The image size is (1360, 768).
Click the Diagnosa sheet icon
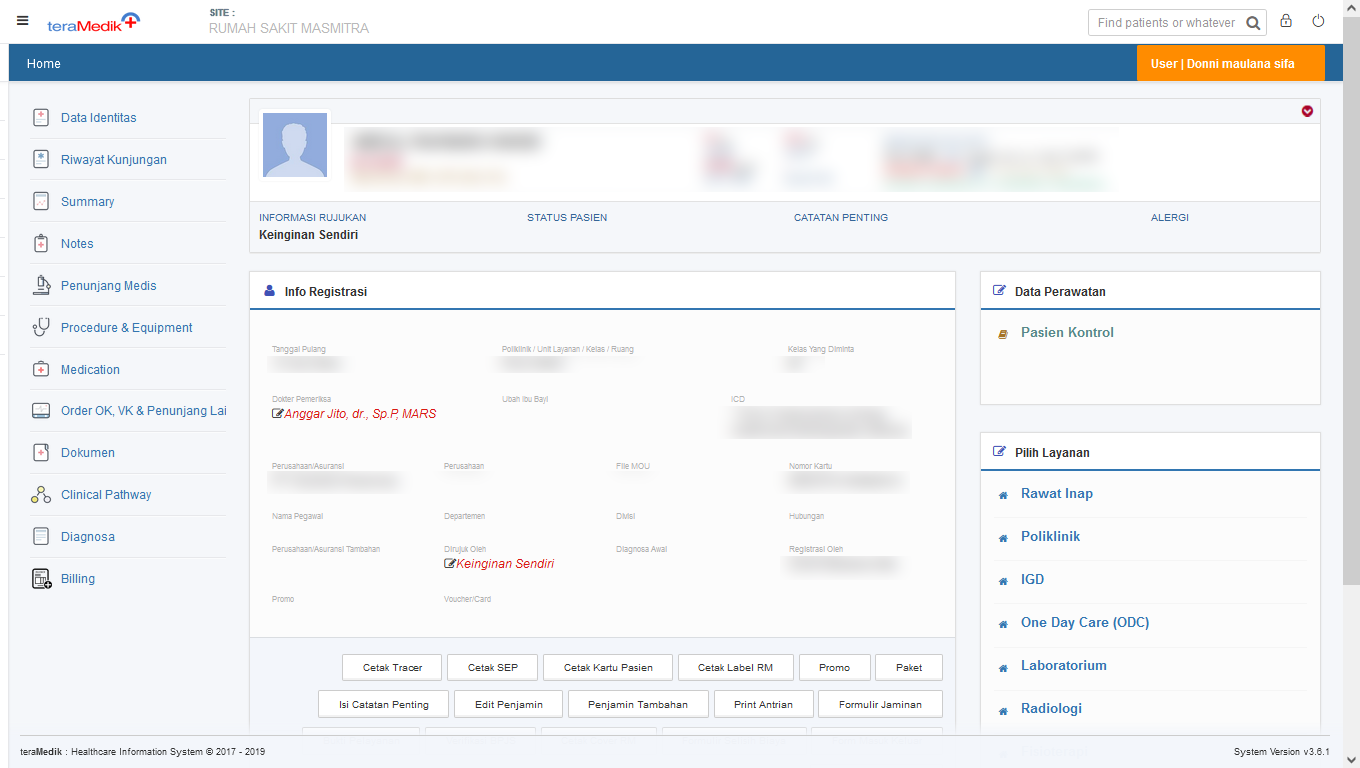[x=41, y=537]
